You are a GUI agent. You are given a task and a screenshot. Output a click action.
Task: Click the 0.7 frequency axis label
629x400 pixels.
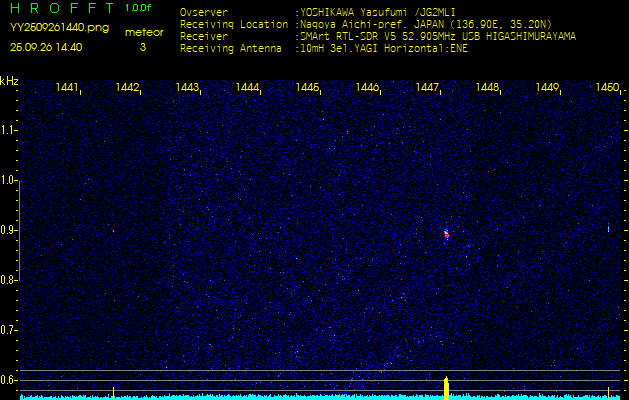(x=9, y=330)
